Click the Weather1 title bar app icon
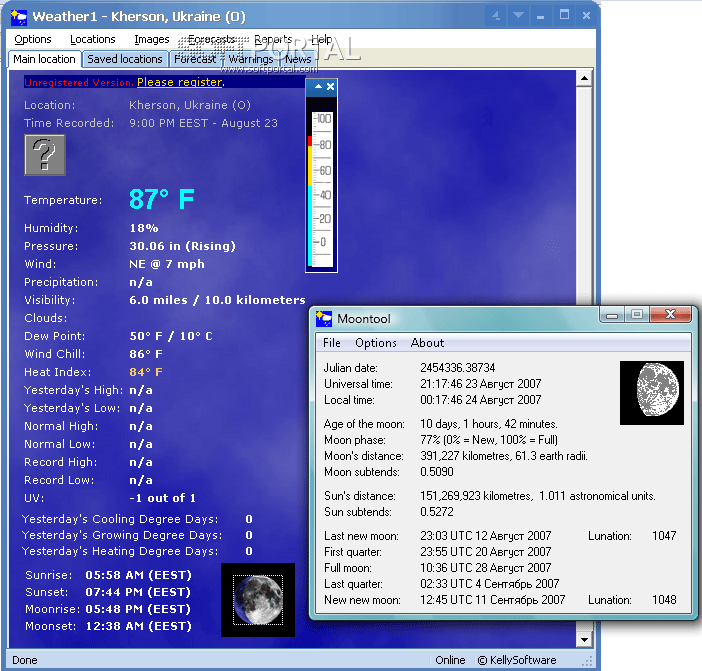Image resolution: width=702 pixels, height=671 pixels. click(x=18, y=16)
